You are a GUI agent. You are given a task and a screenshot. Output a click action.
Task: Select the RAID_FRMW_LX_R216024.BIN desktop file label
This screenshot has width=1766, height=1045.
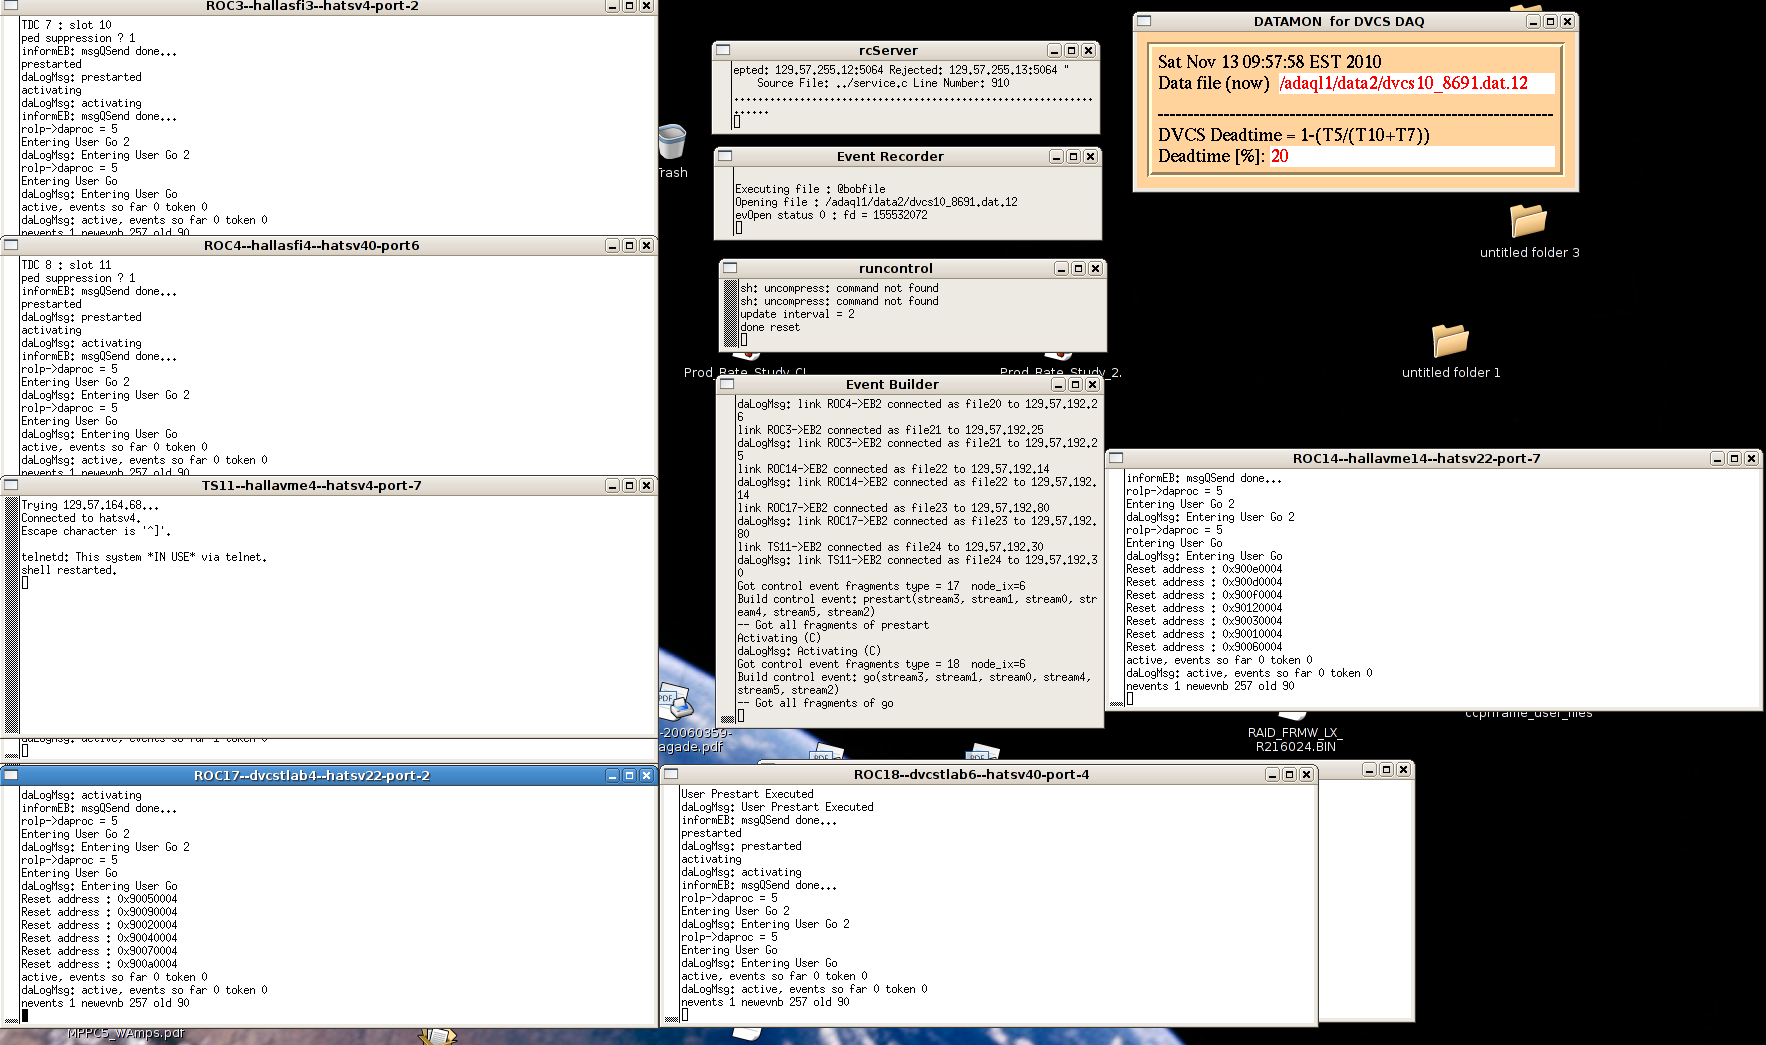[1295, 739]
